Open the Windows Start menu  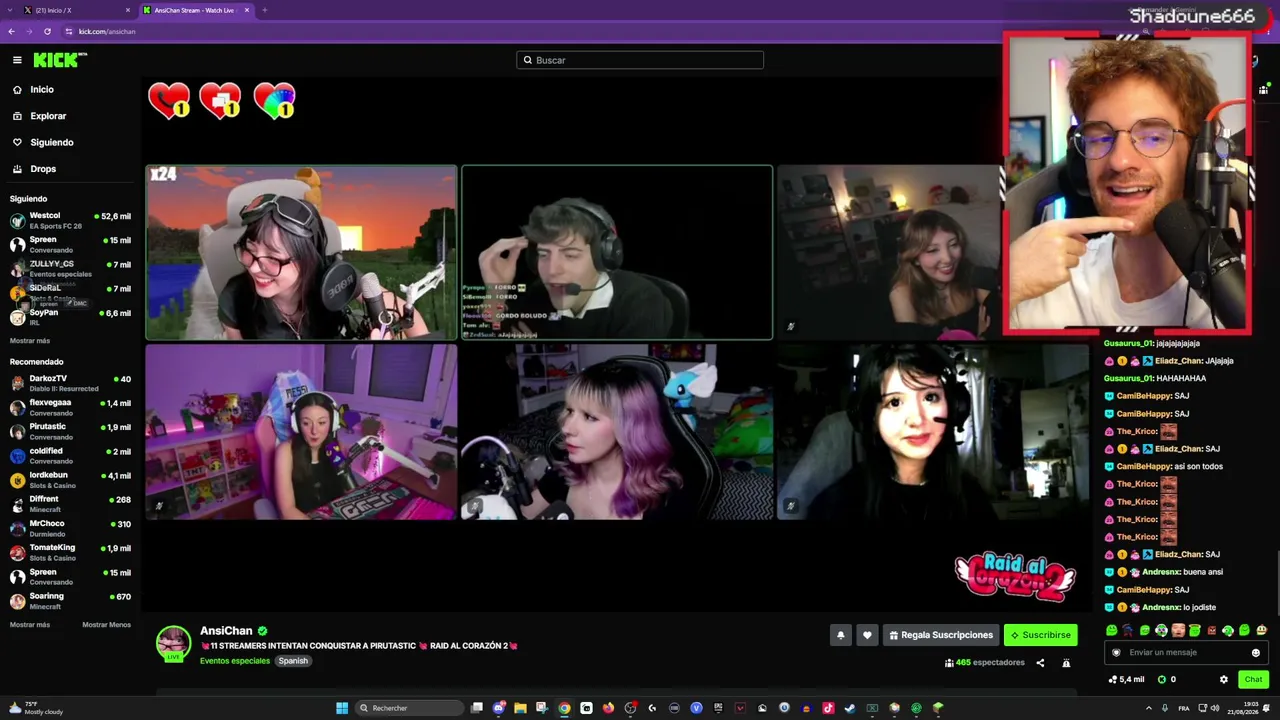coord(342,708)
